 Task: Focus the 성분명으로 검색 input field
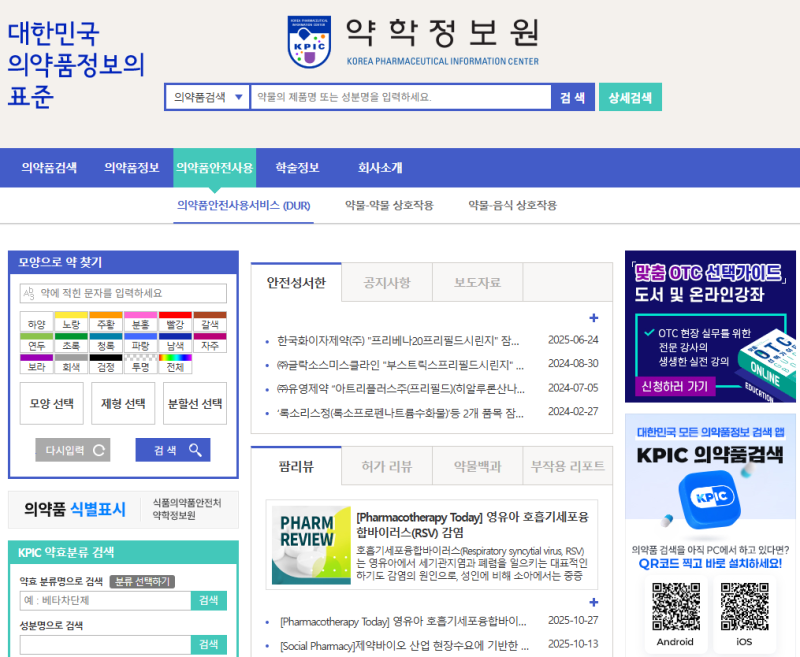(105, 645)
